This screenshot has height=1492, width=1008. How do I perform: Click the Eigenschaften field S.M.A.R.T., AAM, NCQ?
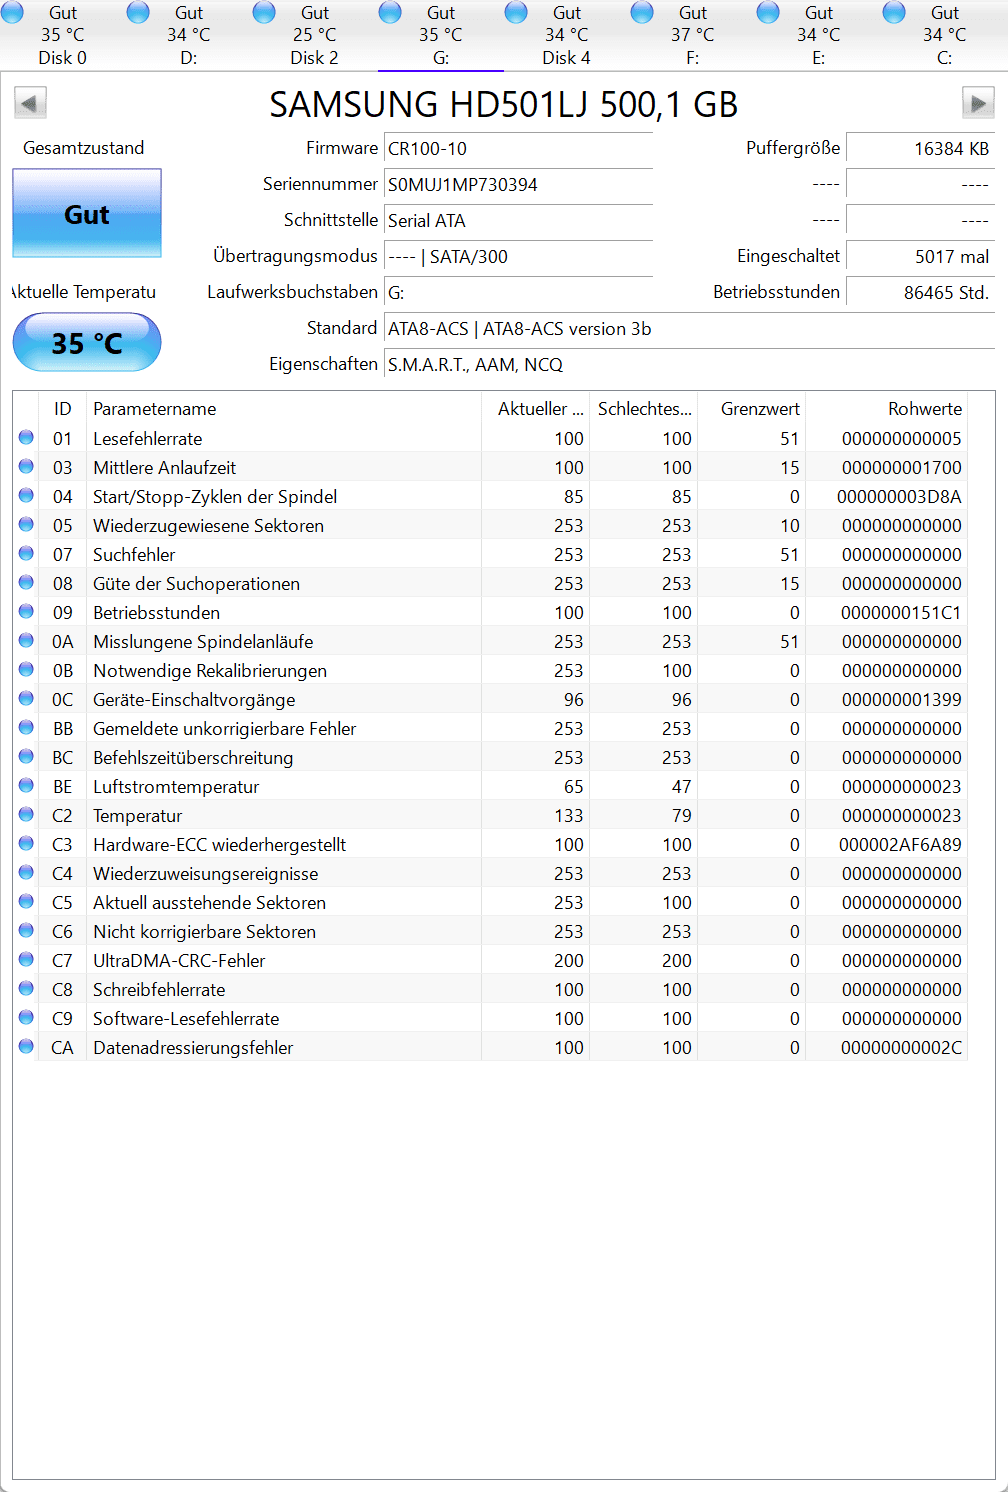(689, 365)
